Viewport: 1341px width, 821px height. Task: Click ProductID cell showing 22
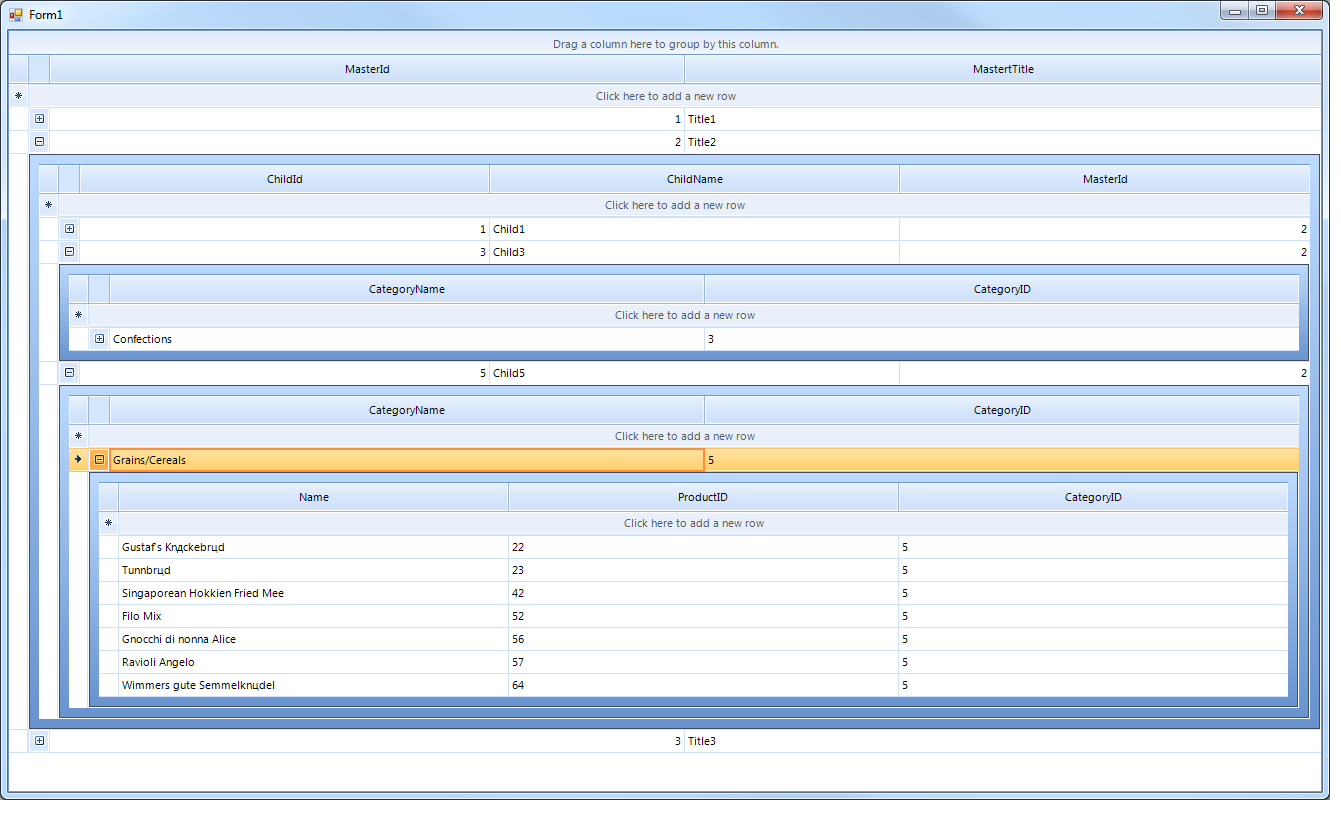point(704,547)
